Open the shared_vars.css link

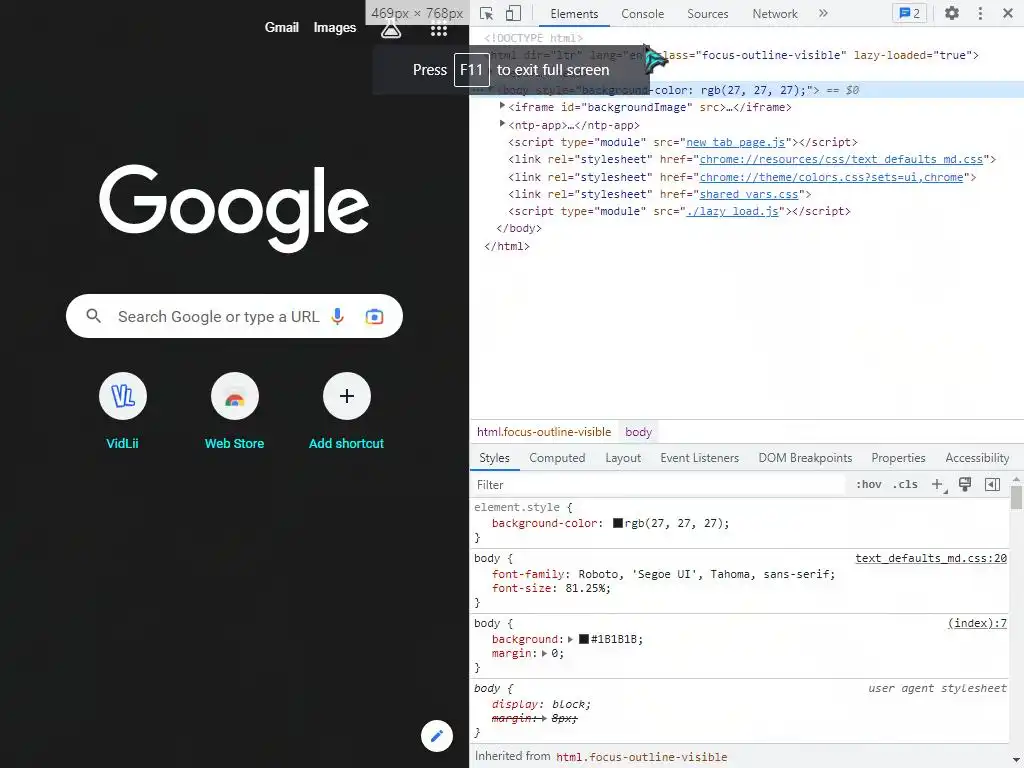tap(749, 194)
